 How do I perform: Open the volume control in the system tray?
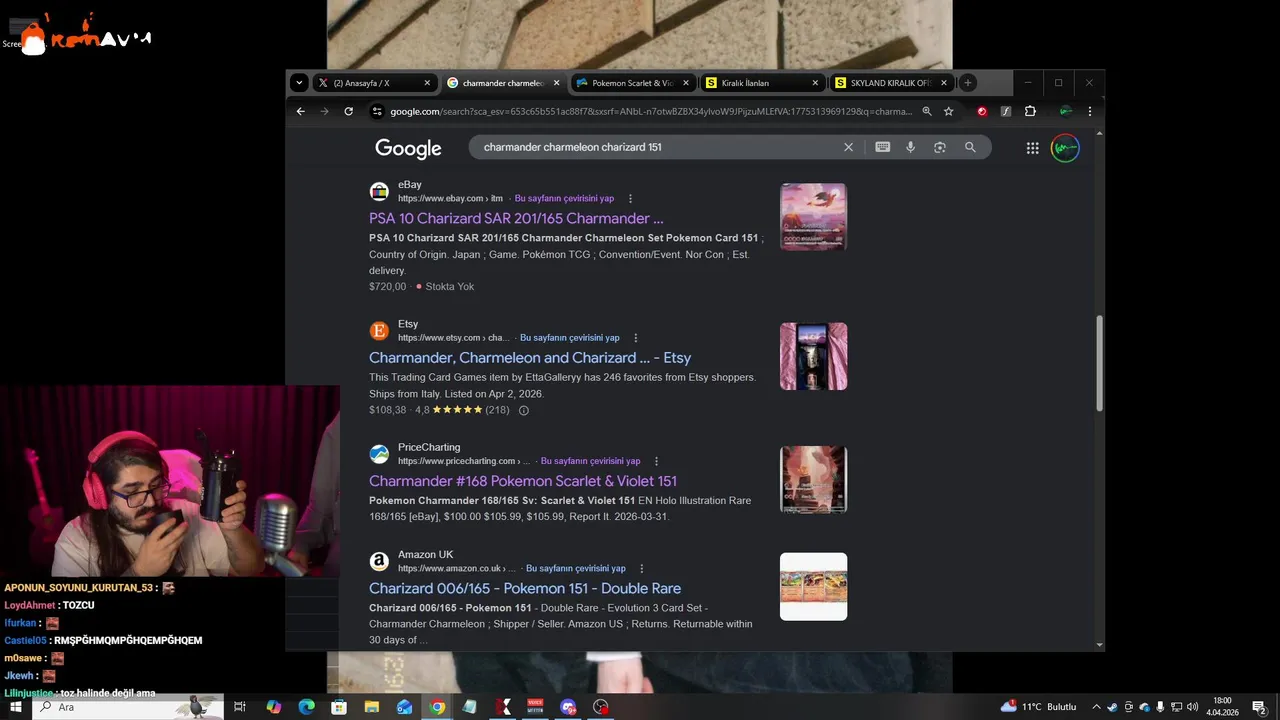(x=1192, y=707)
